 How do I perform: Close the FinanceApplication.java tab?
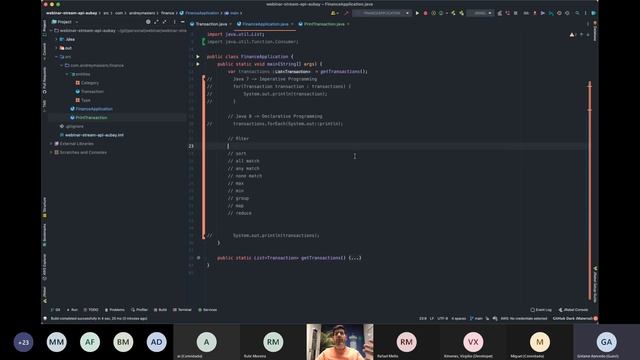pos(292,24)
